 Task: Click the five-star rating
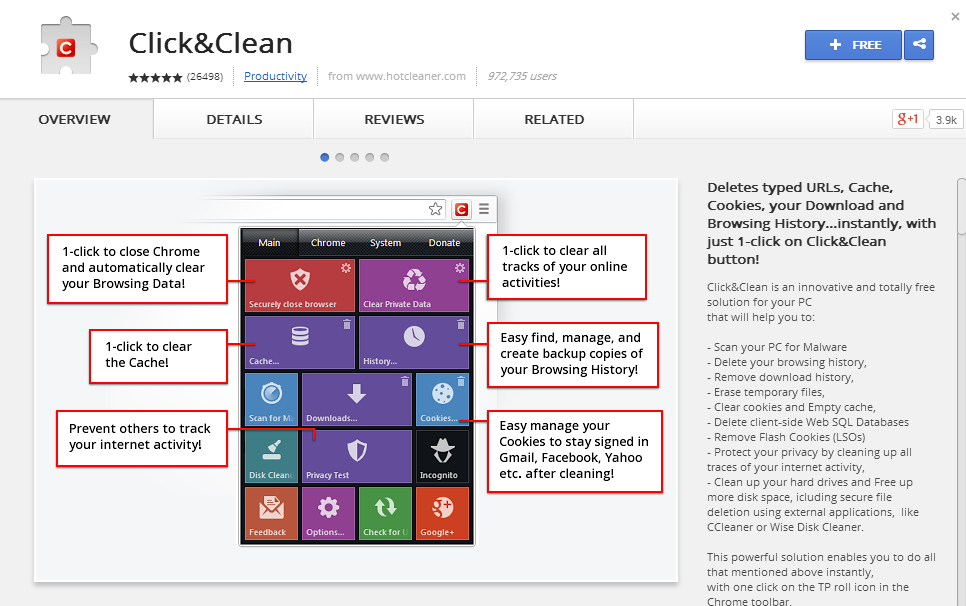click(155, 77)
